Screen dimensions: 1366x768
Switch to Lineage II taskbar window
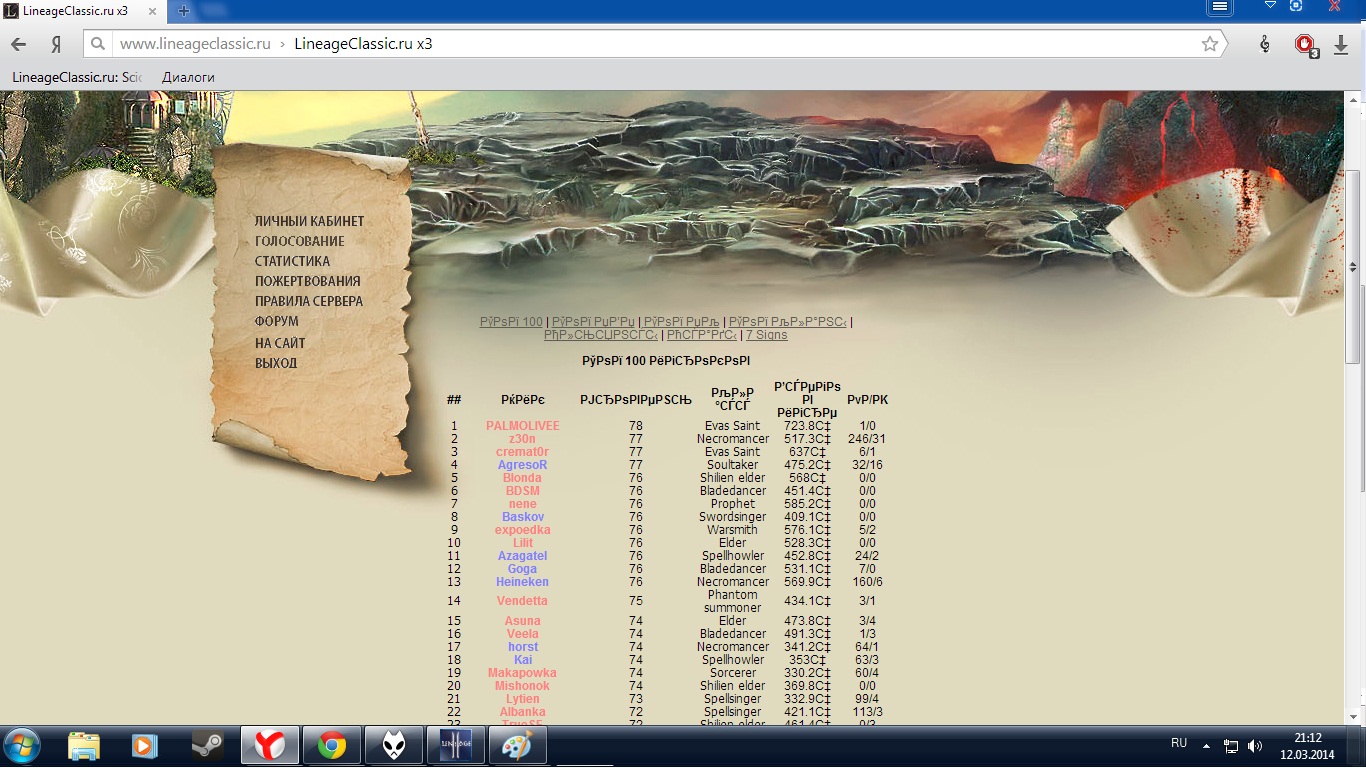[x=455, y=746]
